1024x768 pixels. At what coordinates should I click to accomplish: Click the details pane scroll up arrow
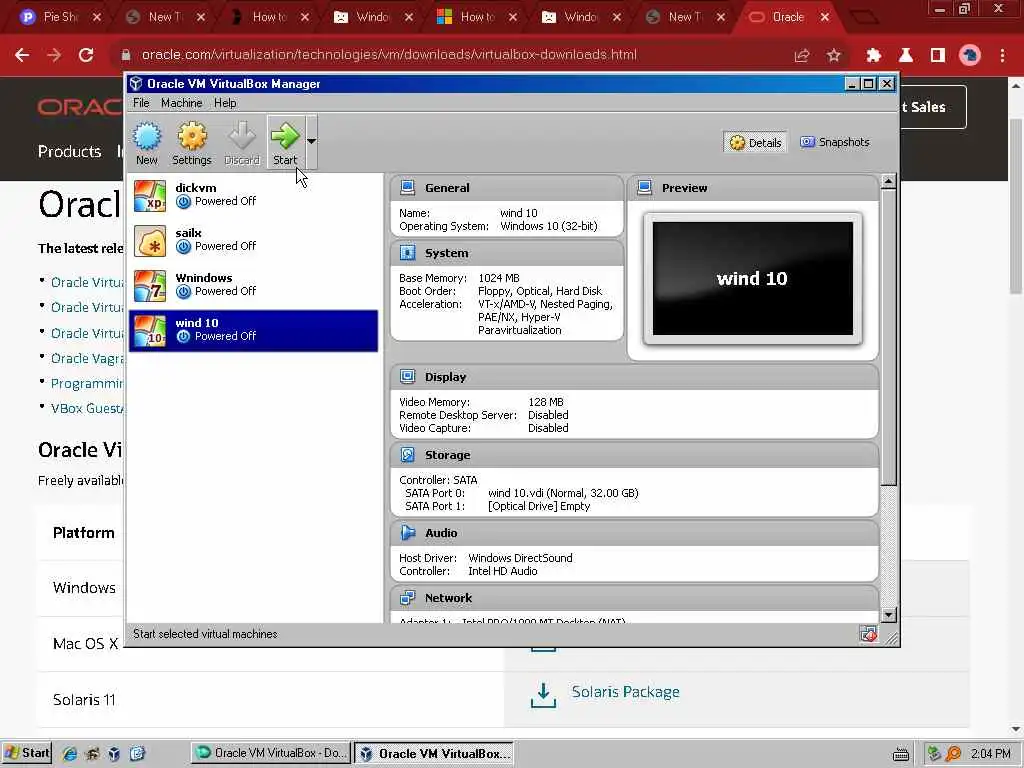click(x=888, y=182)
